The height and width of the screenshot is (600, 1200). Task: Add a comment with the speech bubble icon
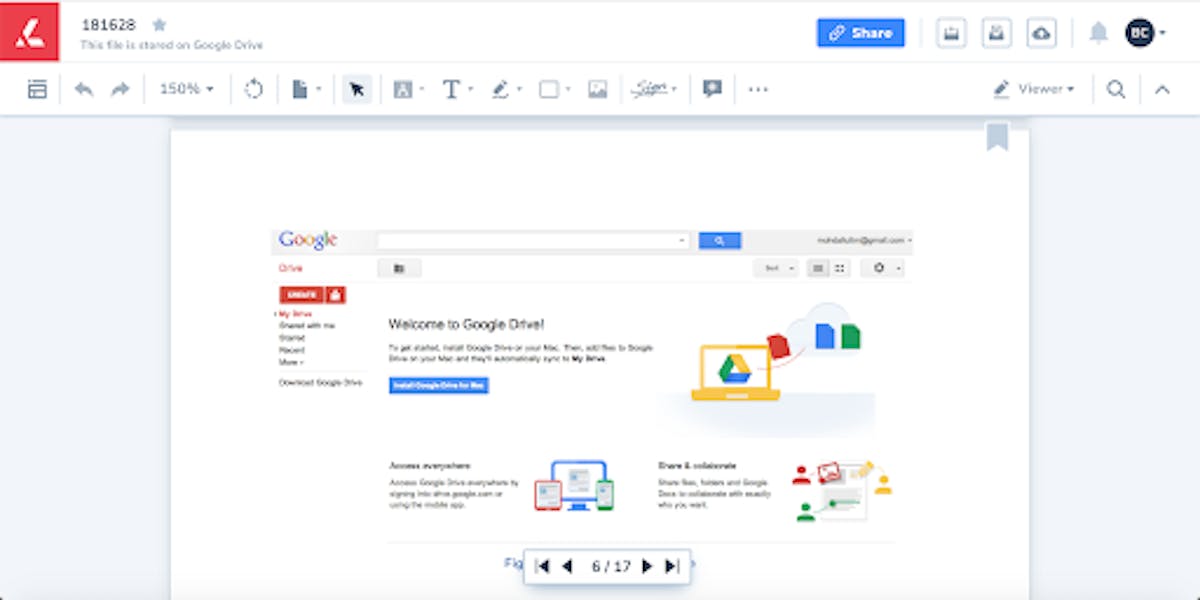tap(712, 89)
